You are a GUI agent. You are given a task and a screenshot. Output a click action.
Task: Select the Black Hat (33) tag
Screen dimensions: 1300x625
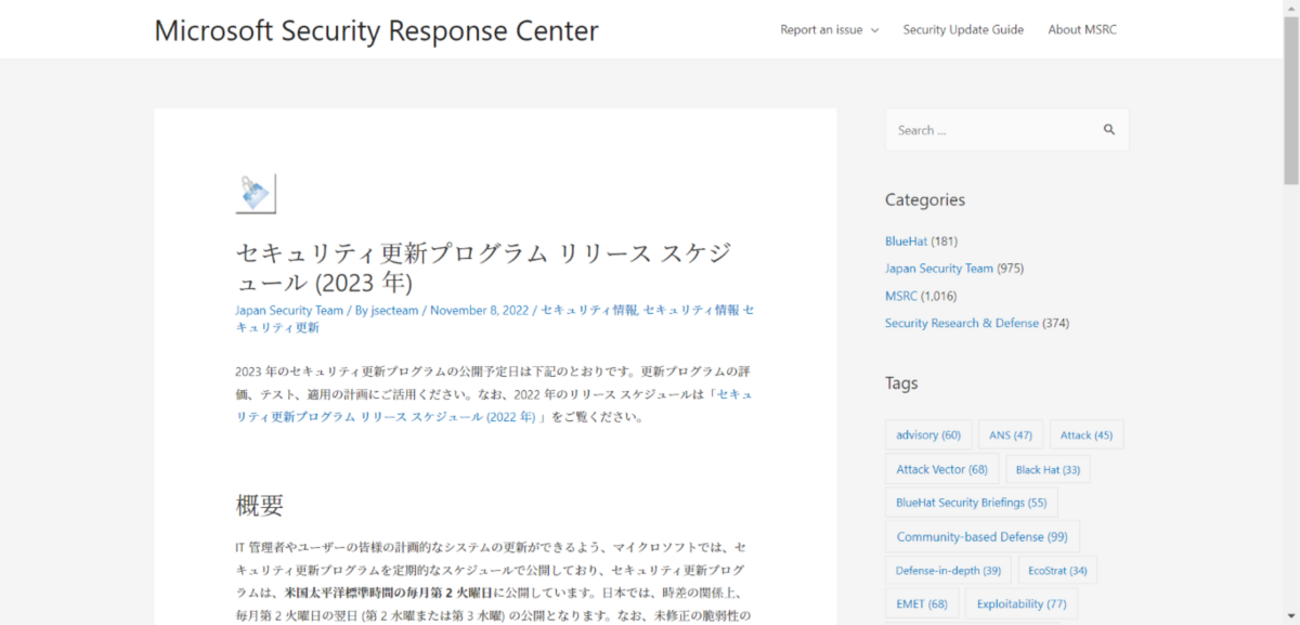point(1047,469)
